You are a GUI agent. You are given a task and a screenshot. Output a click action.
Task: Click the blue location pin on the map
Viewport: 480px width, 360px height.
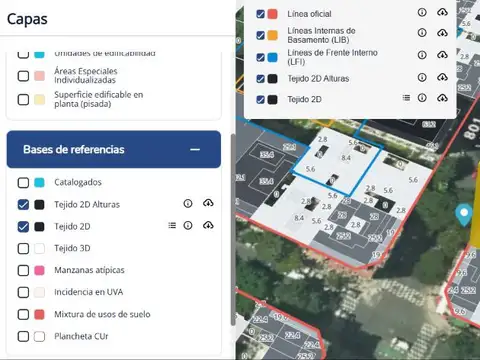pyautogui.click(x=464, y=214)
